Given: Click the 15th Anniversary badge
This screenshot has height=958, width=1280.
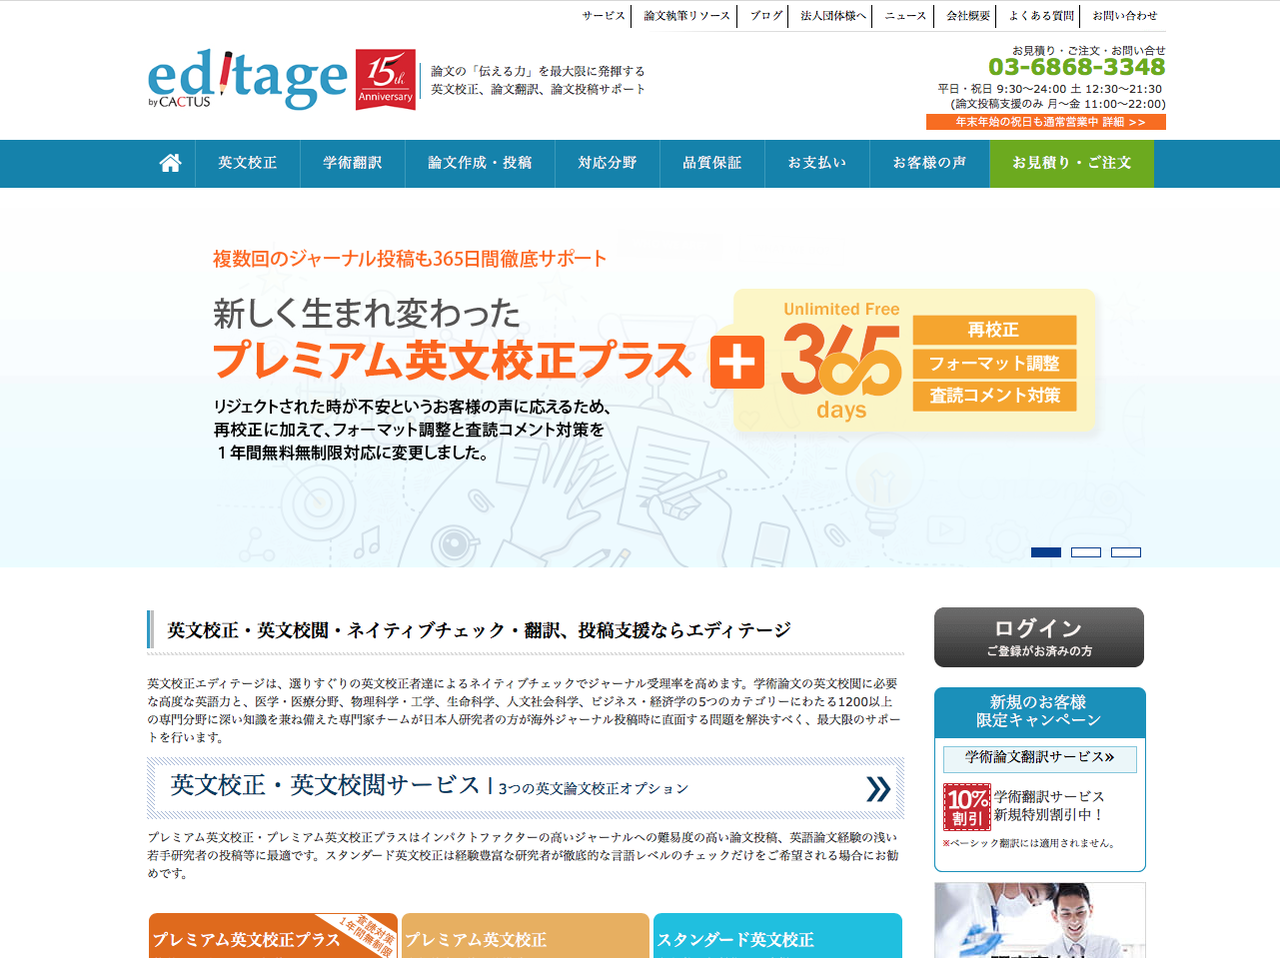Looking at the screenshot, I should click(385, 79).
